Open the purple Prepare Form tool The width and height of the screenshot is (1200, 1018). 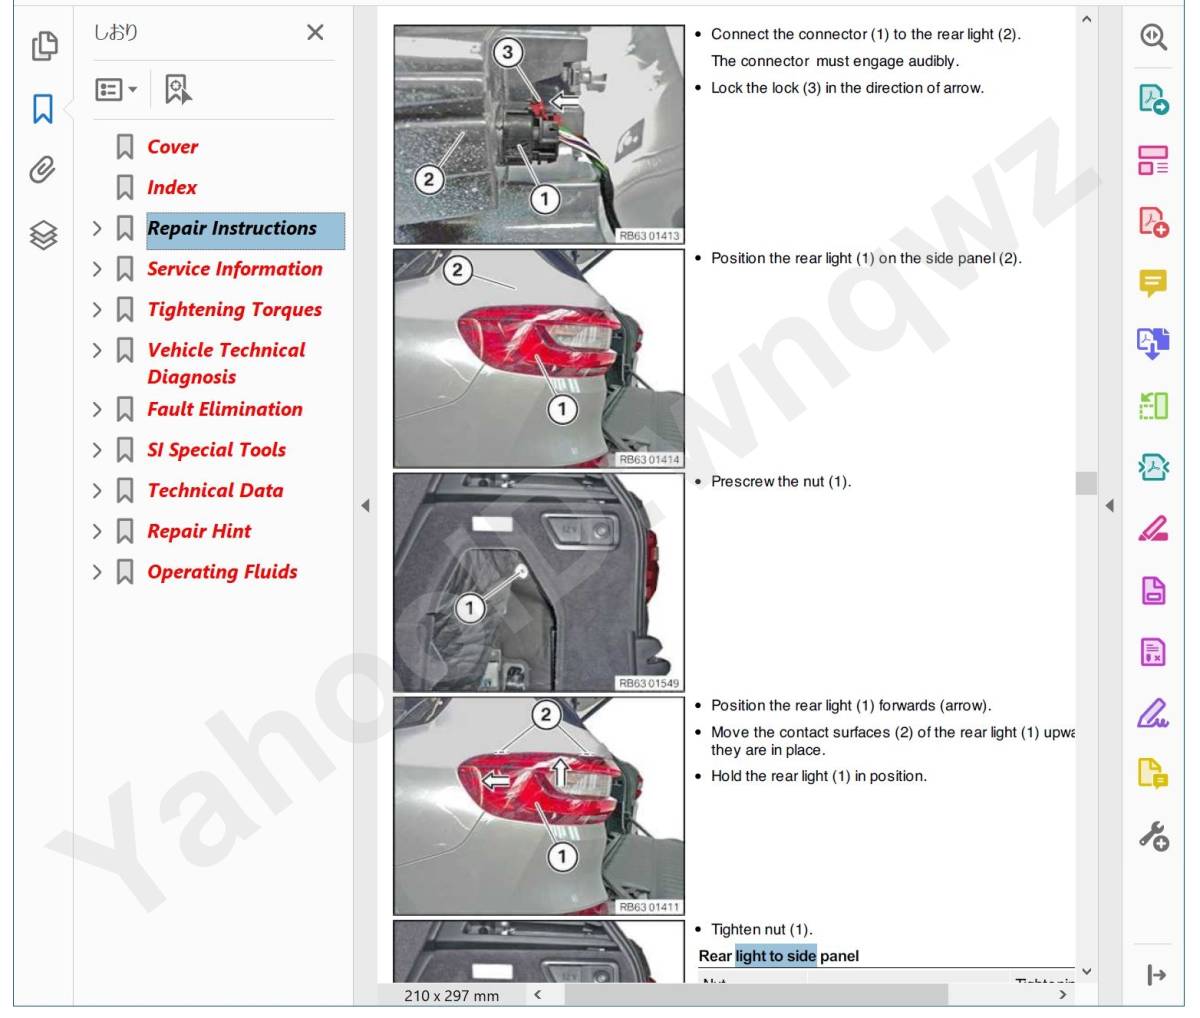point(1153,652)
